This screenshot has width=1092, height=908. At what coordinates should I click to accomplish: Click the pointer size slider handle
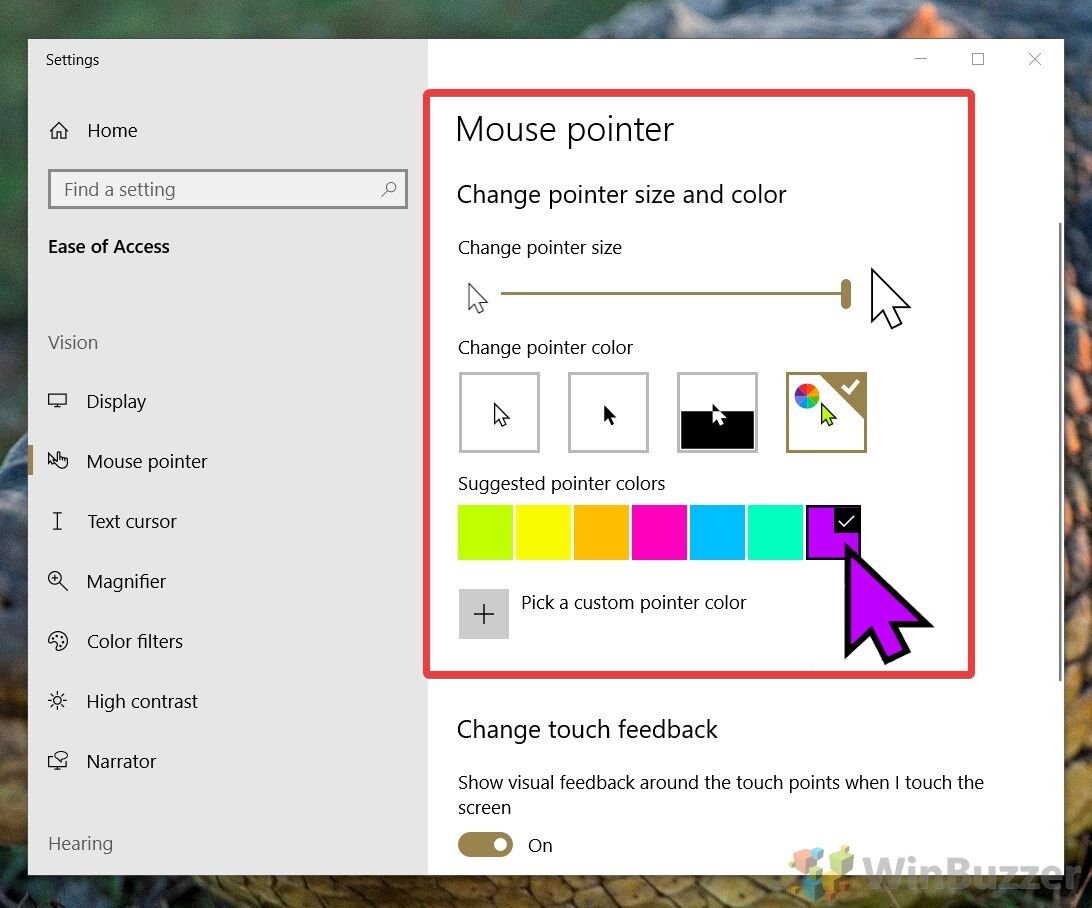[846, 294]
